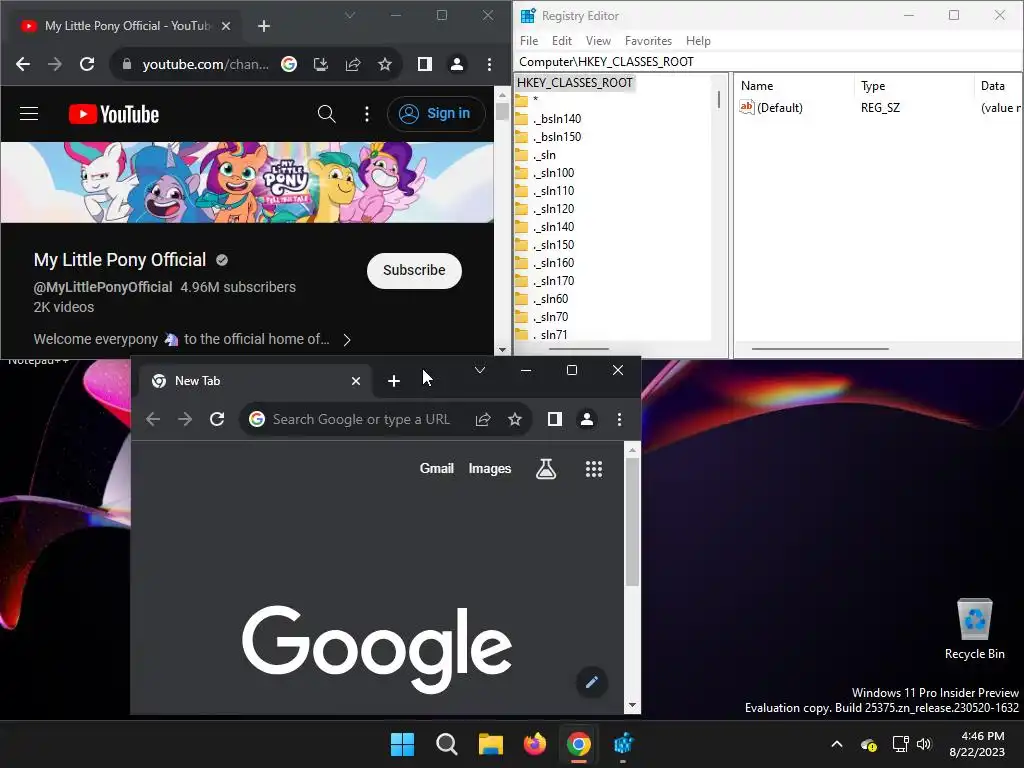Click Google icon in YouTube window address bar
The image size is (1024, 768).
289,64
